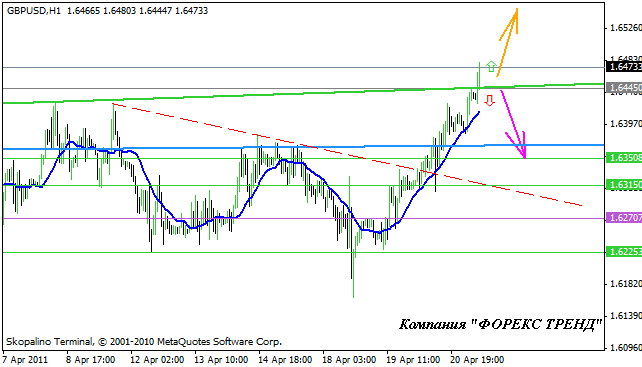Click the 7 Apr 2011 date label
The image size is (642, 367).
coord(25,360)
